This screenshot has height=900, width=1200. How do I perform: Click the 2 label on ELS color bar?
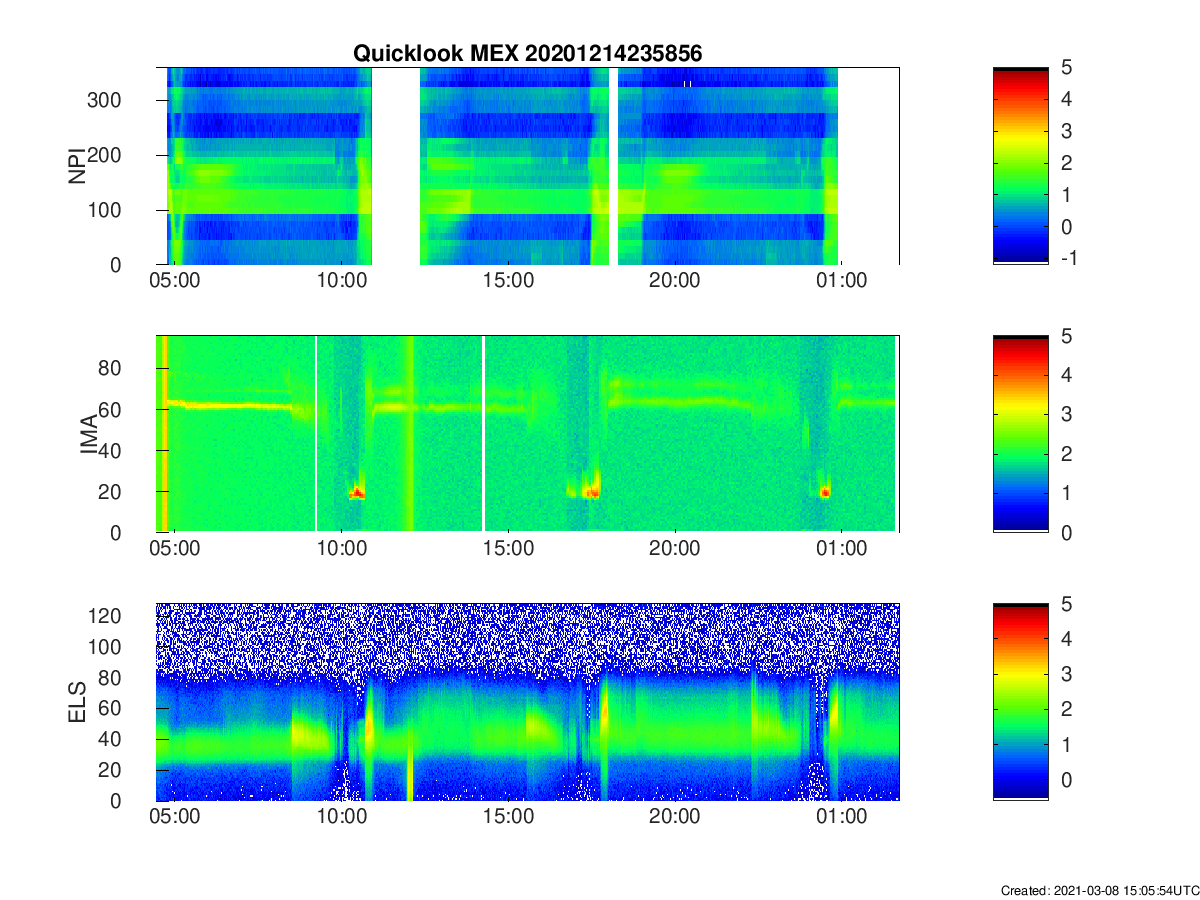click(1066, 710)
